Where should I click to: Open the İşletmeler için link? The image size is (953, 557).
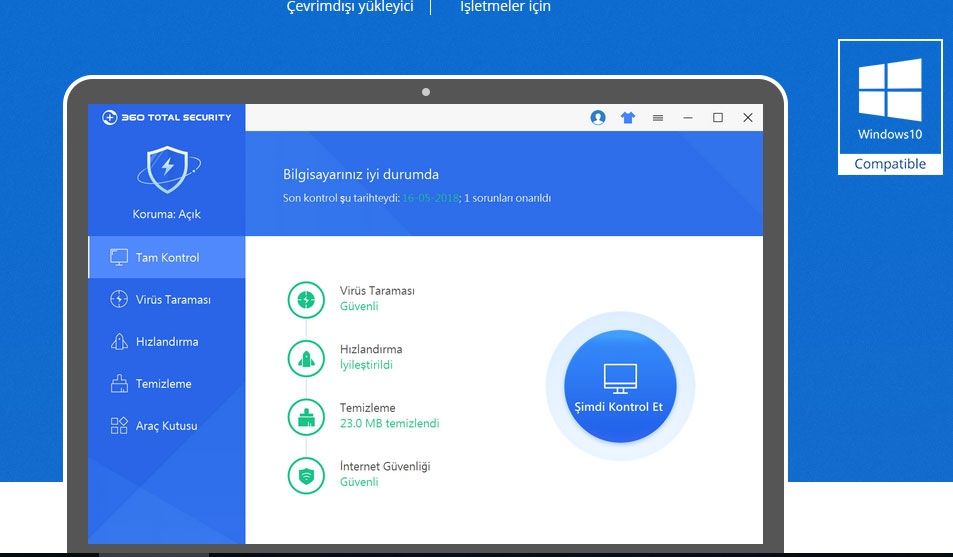coord(506,7)
